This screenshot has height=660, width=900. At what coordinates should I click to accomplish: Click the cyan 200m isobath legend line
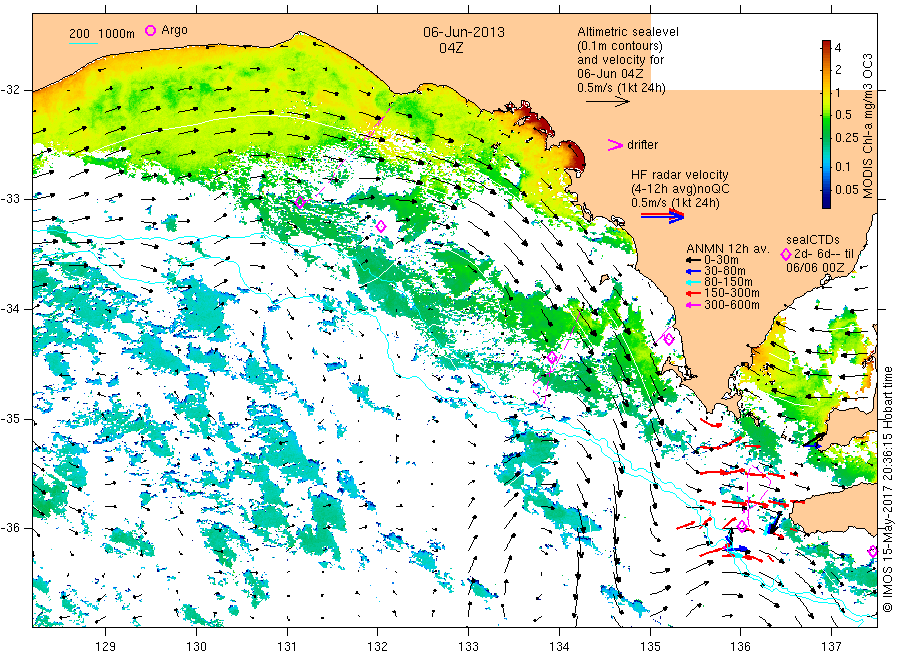pyautogui.click(x=83, y=43)
